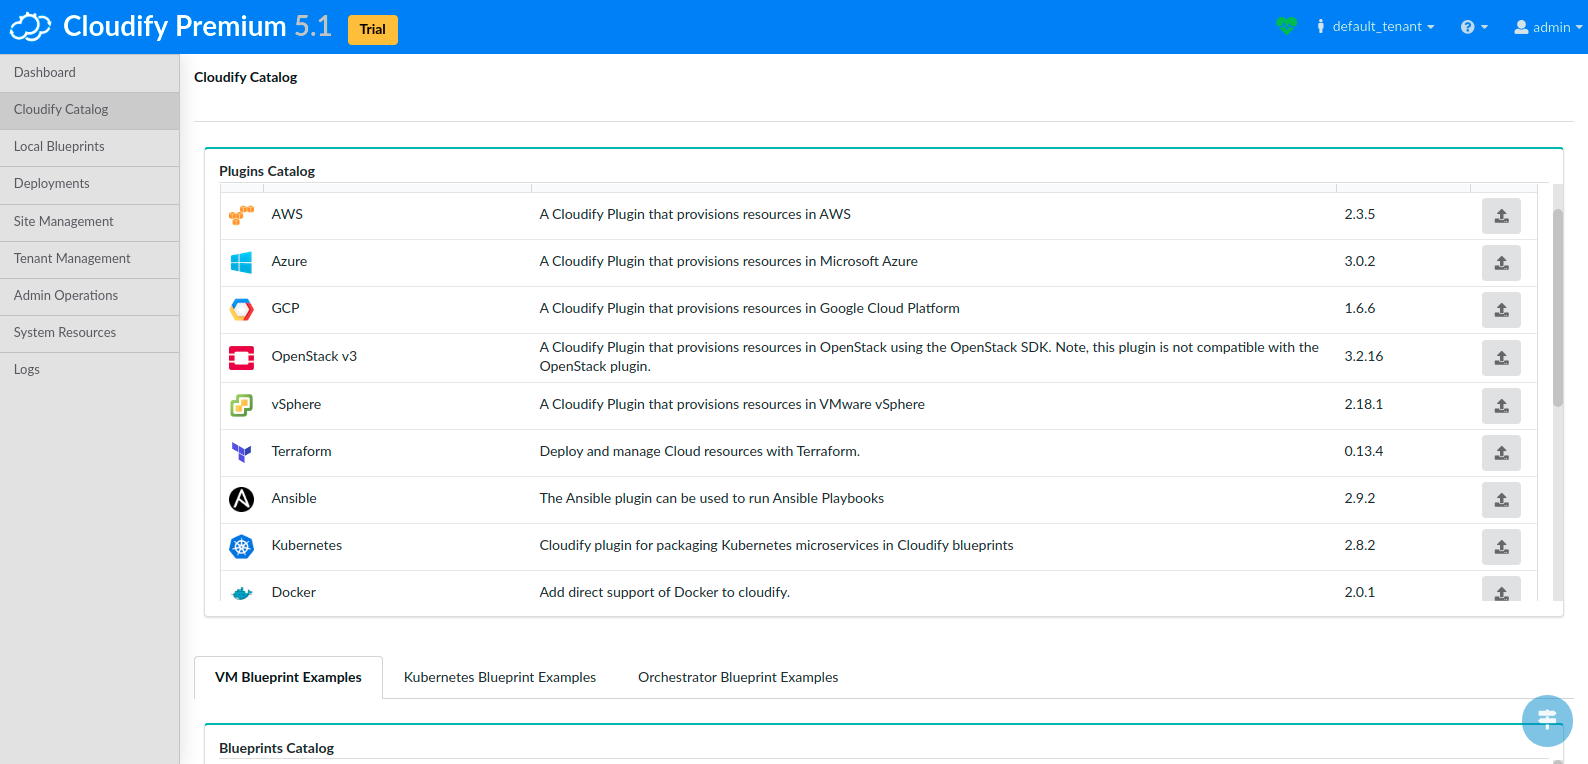Screen dimensions: 1588x764
Task: Click Azure version 3.0.2
Action: click(x=1359, y=262)
